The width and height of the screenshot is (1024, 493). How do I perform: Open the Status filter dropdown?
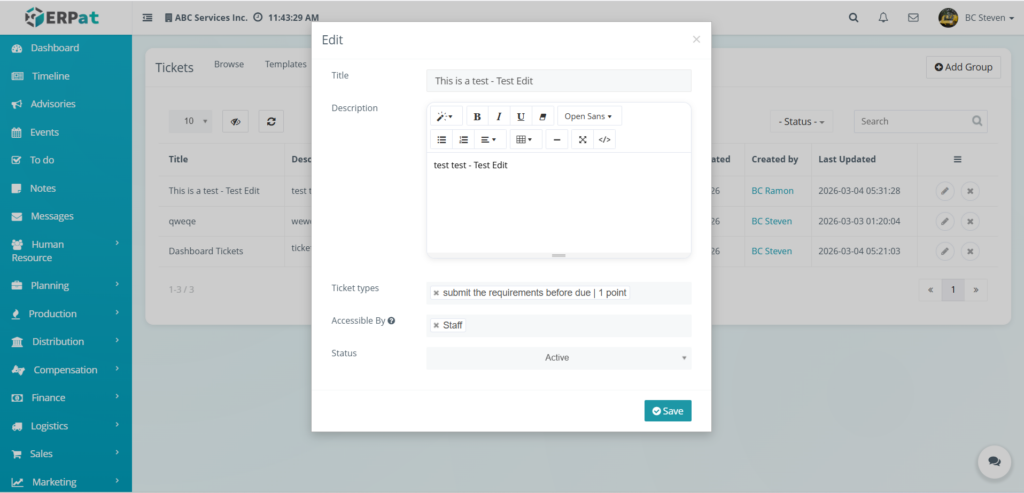click(801, 121)
